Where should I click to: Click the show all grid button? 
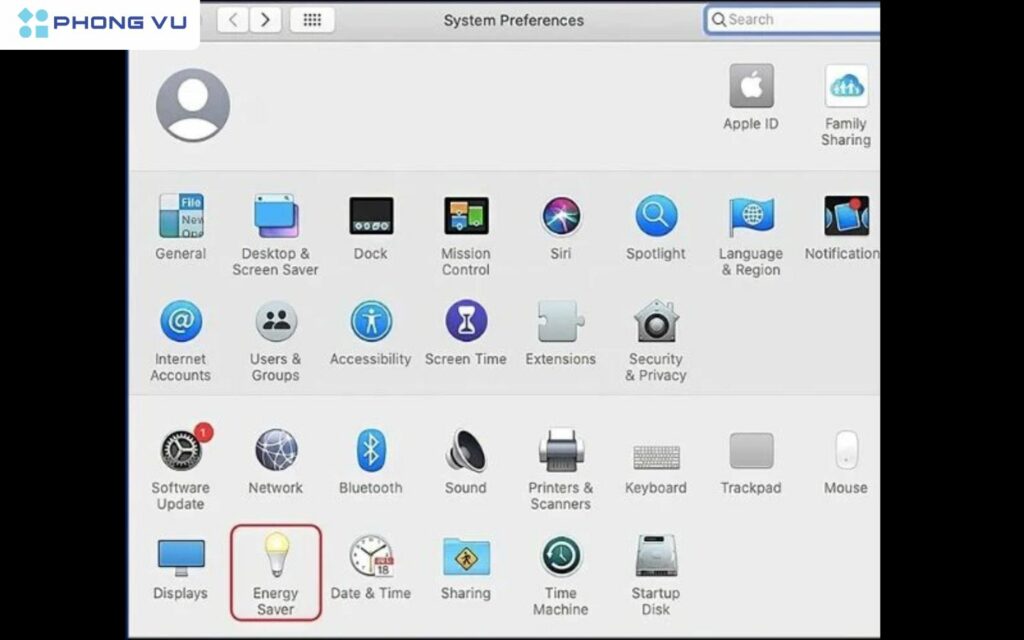click(x=312, y=19)
